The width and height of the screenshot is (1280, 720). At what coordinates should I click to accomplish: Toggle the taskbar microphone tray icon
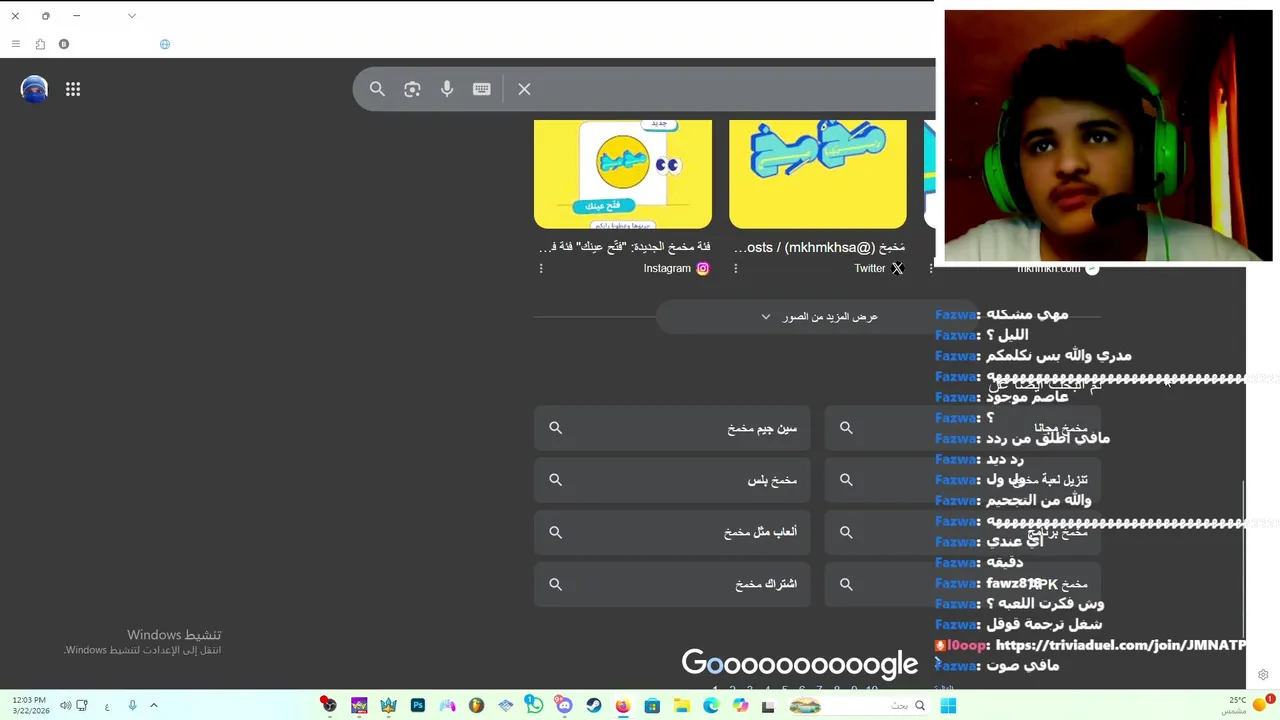pos(132,706)
